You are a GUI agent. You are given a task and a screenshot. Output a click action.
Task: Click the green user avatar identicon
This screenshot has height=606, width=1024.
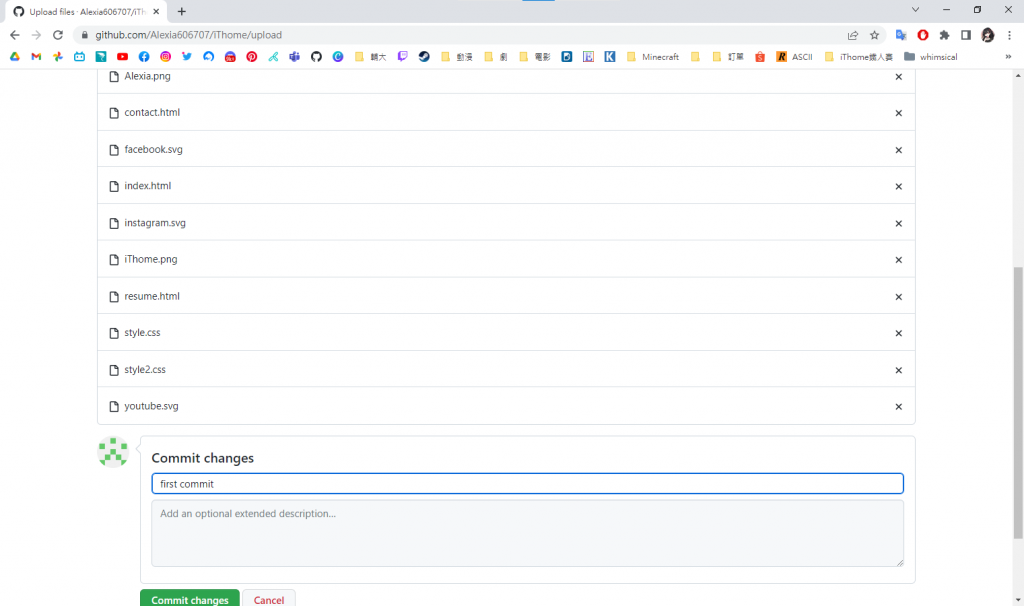click(x=113, y=452)
